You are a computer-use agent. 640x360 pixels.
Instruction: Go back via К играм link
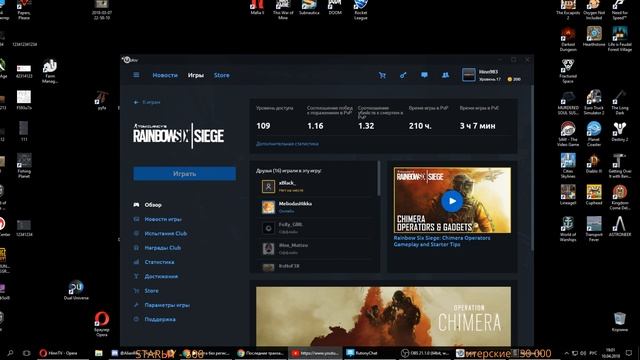coord(147,102)
